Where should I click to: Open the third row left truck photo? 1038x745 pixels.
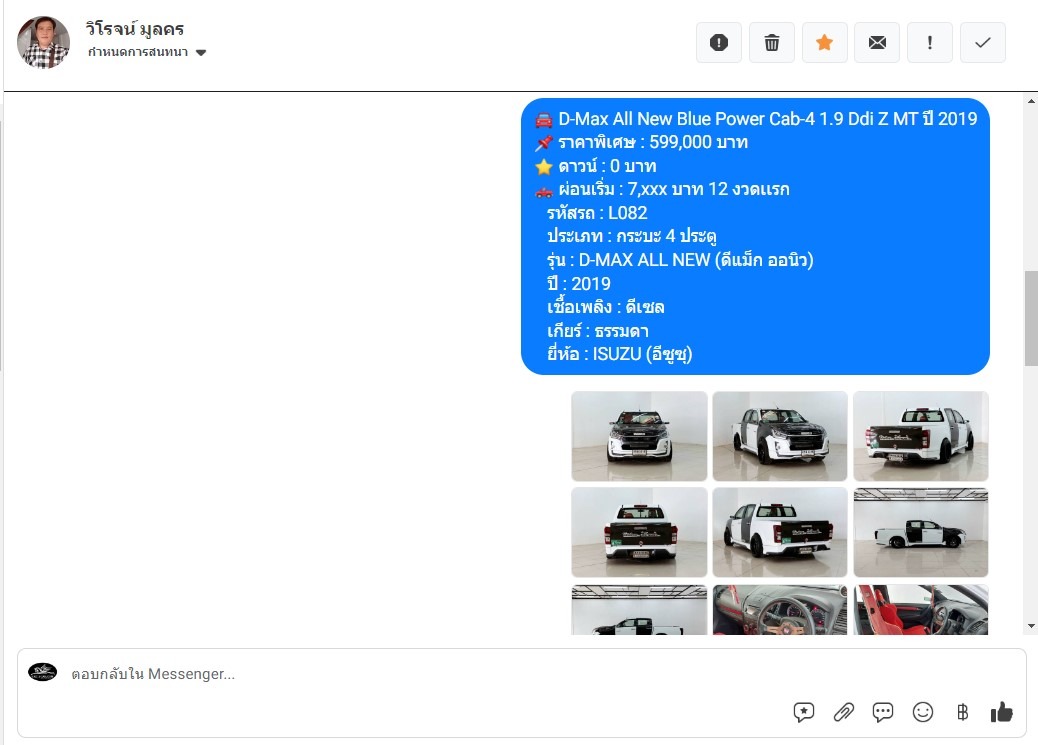coord(639,610)
